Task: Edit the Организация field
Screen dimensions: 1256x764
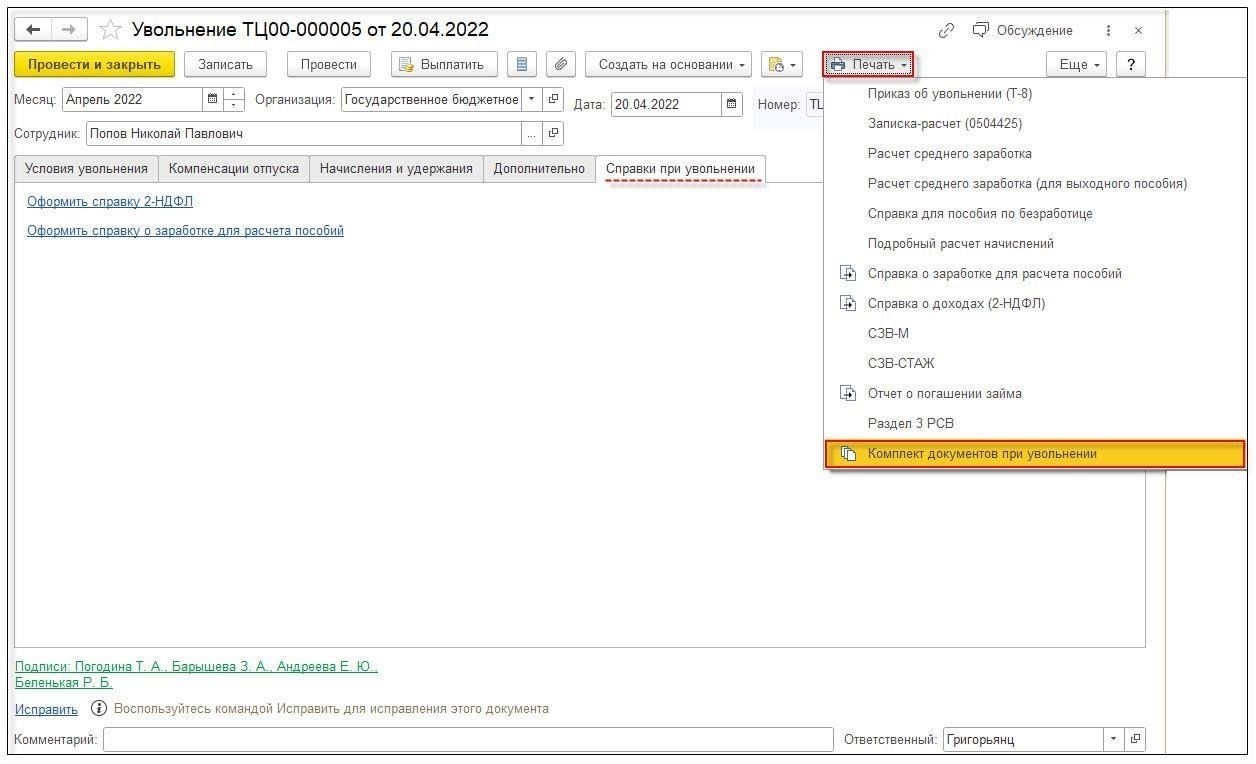Action: pos(431,100)
